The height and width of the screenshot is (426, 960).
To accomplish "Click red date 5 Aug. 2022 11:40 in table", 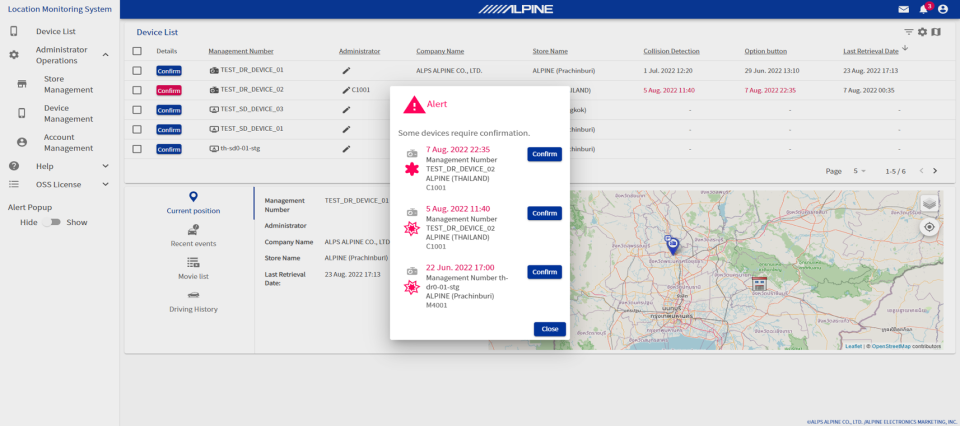I will [669, 90].
